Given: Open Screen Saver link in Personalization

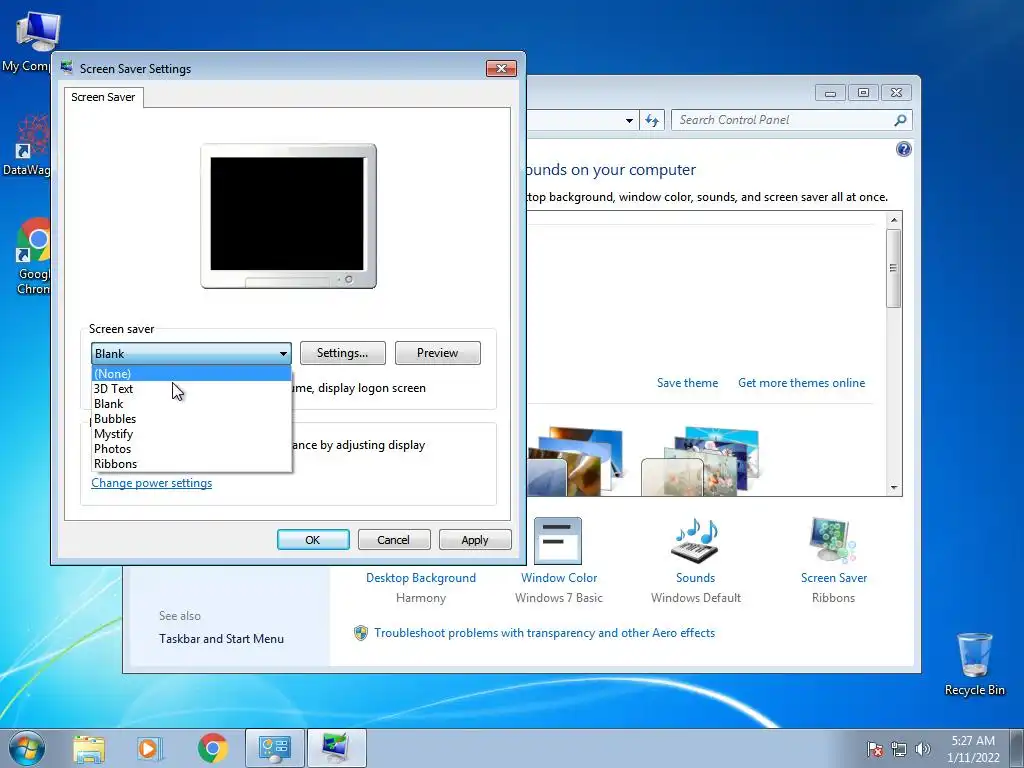Looking at the screenshot, I should click(x=834, y=577).
